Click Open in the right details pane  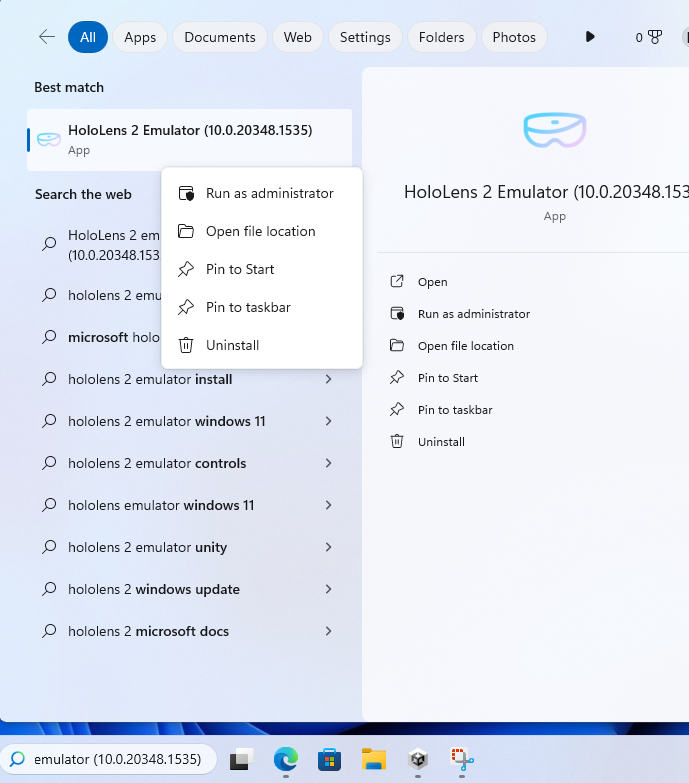(x=432, y=282)
